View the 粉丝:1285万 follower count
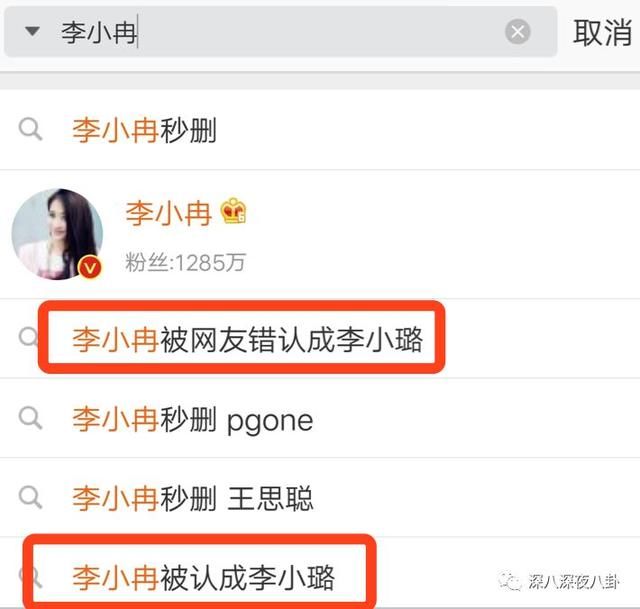640x609 pixels. [185, 262]
